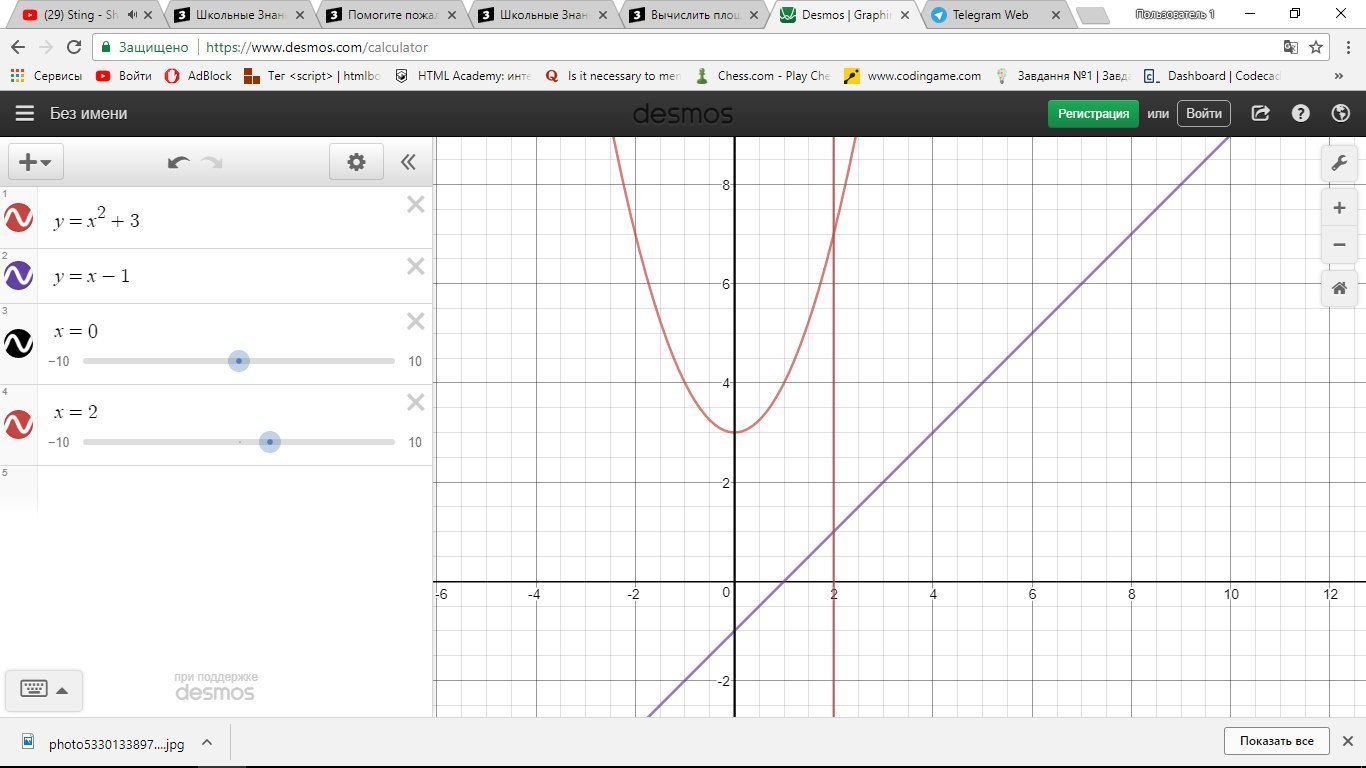The height and width of the screenshot is (768, 1366).
Task: Zoom out on the graph
Action: pos(1340,244)
